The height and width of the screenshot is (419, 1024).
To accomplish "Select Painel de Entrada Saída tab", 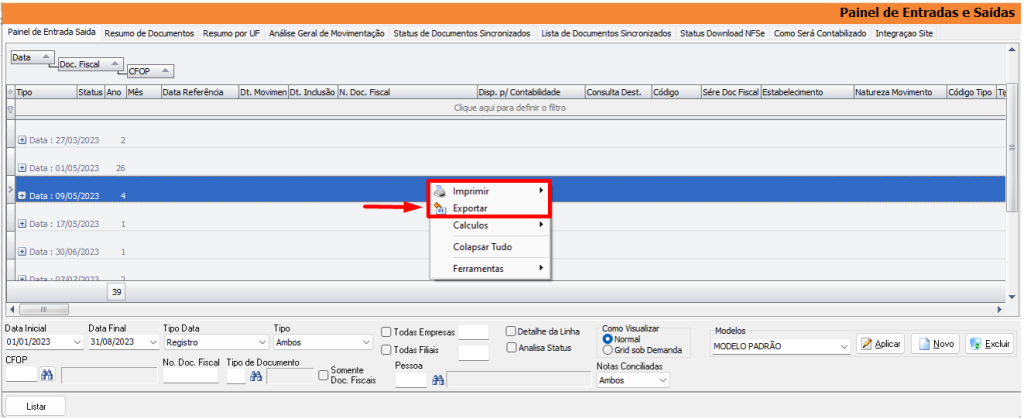I will pos(52,32).
